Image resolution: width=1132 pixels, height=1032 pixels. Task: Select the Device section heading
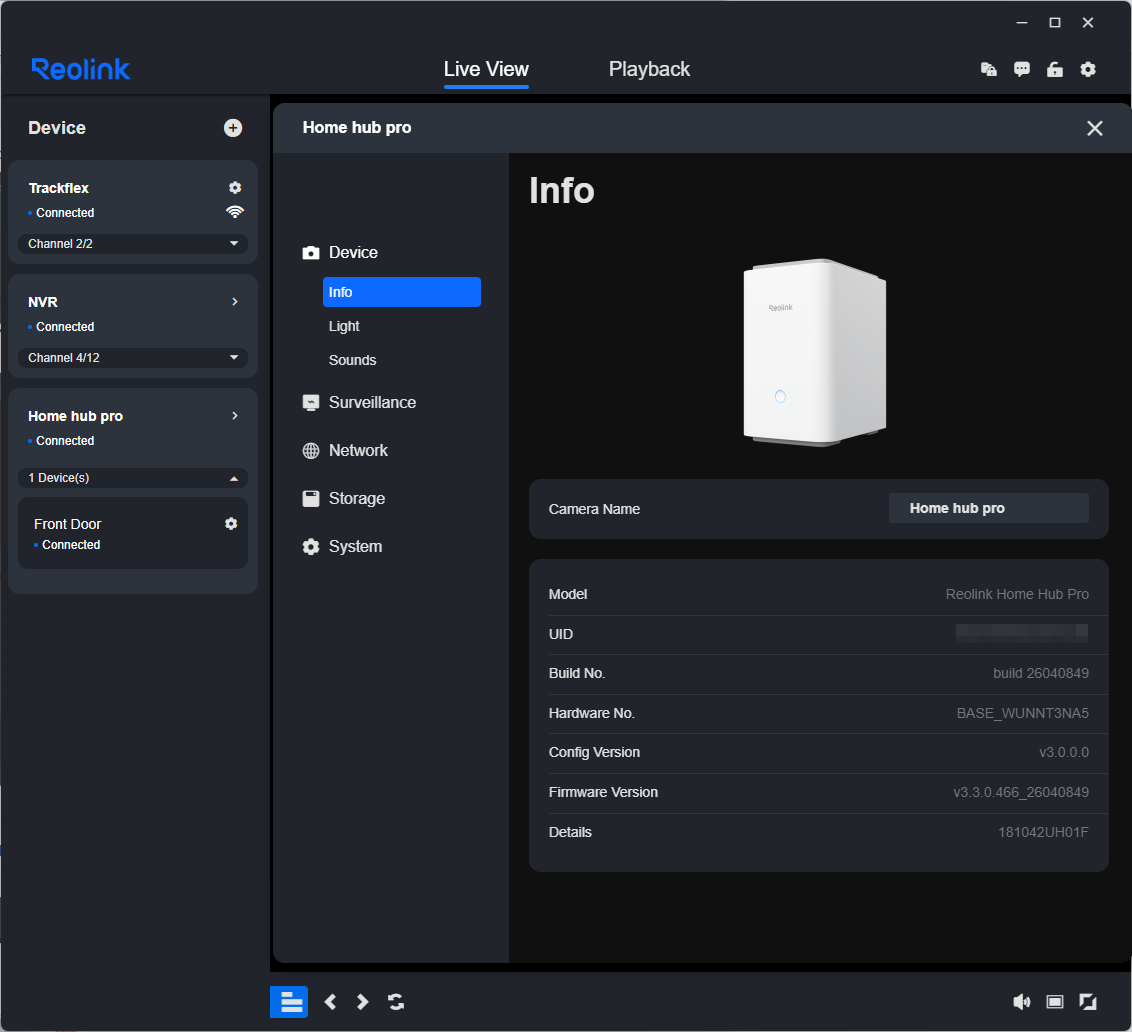[353, 252]
